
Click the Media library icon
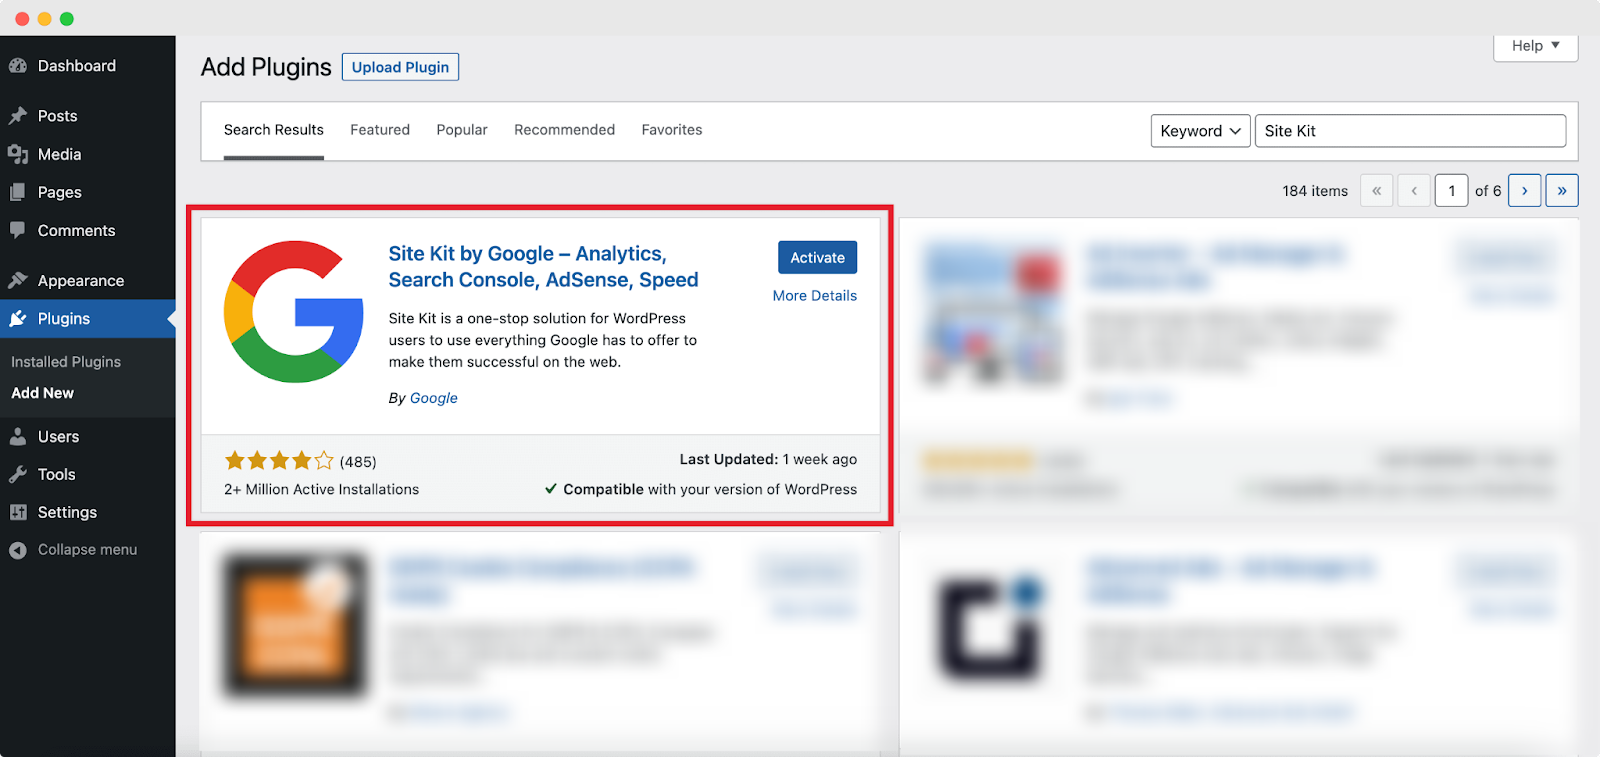point(18,154)
